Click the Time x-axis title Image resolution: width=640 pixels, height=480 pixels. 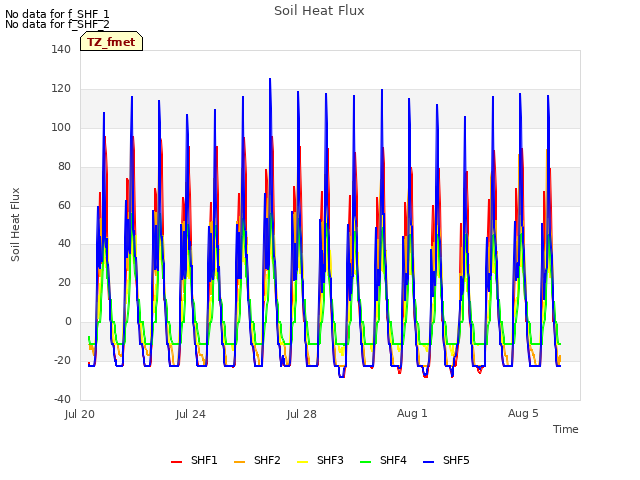[565, 429]
